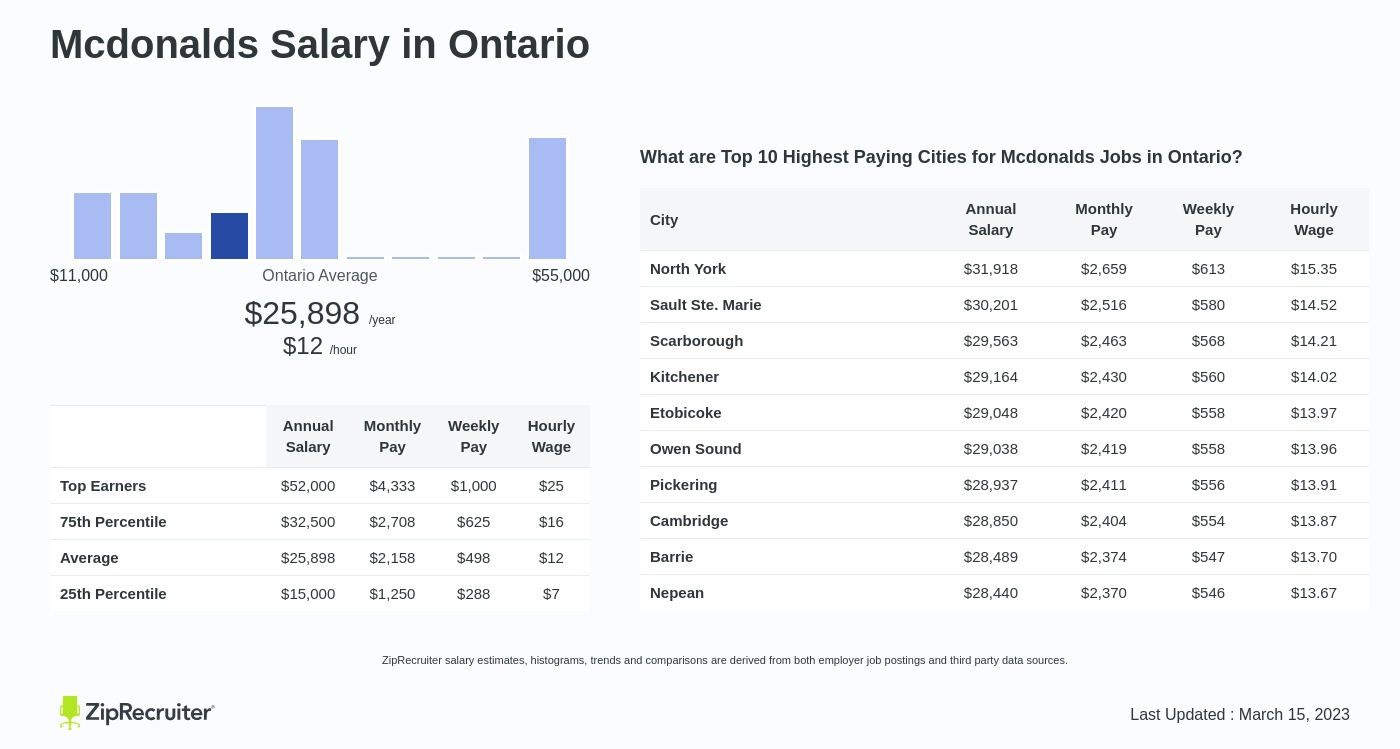Click the 'Sault Ste. Marie' city row
This screenshot has width=1400, height=749.
pyautogui.click(x=1005, y=305)
